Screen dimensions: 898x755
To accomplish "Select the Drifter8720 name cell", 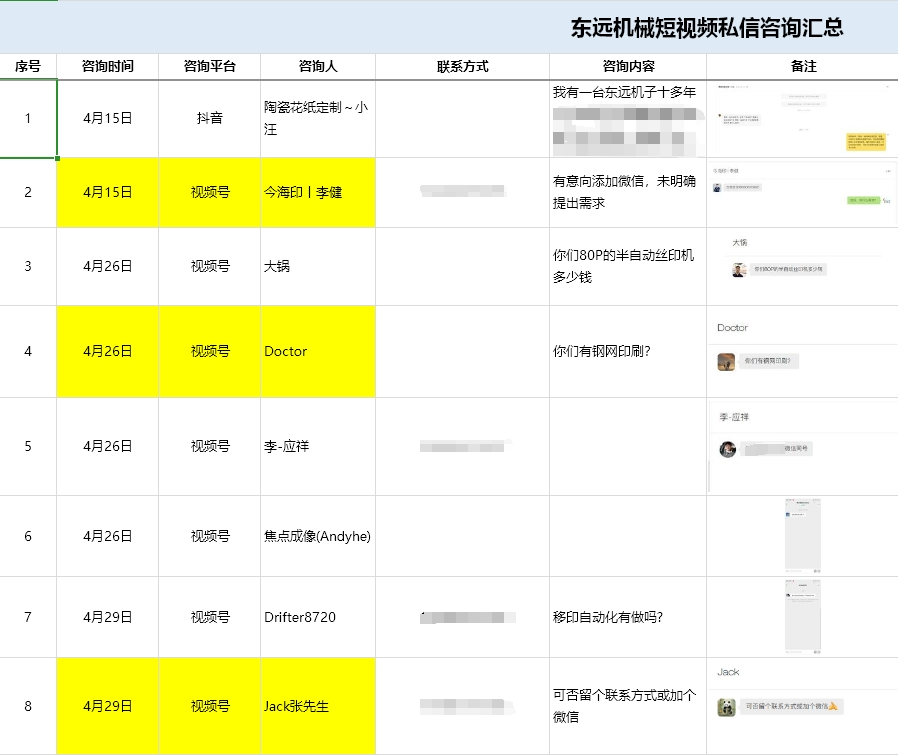I will (317, 617).
